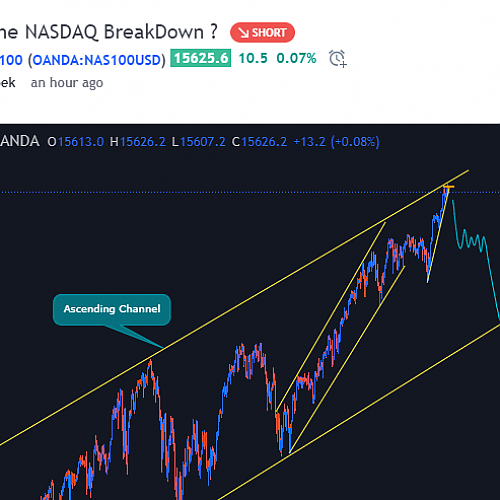This screenshot has width=500, height=500.
Task: Click the red SHORT badge
Action: click(262, 32)
